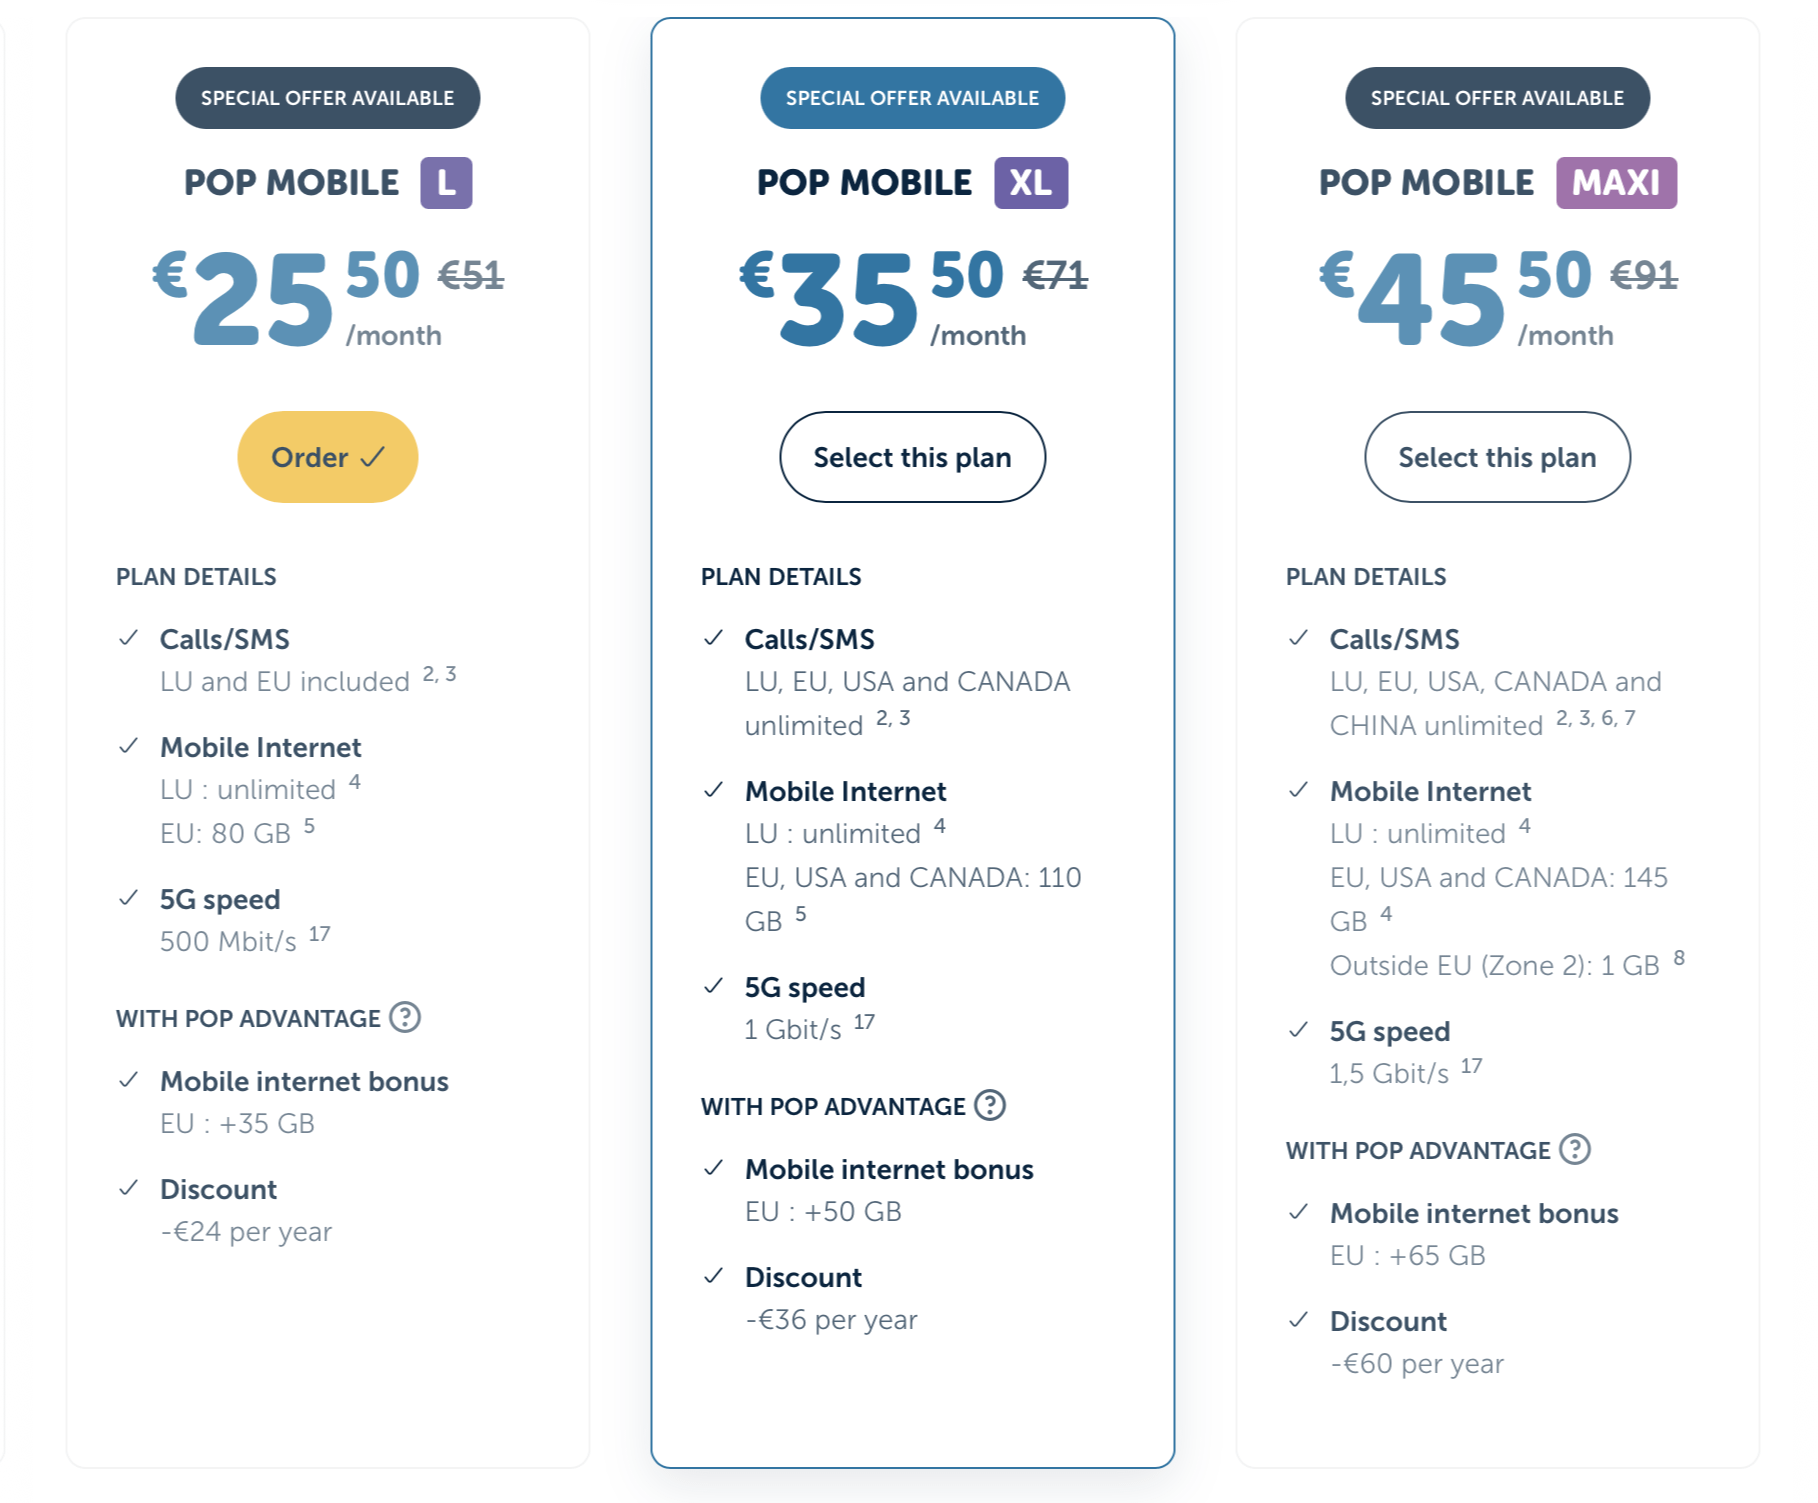Click the Calls/SMS checkmark in L plan
1818x1503 pixels.
(128, 638)
